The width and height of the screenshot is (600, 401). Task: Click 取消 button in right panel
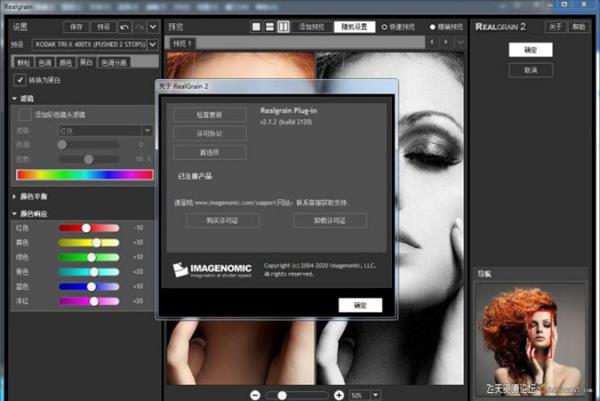tap(530, 70)
